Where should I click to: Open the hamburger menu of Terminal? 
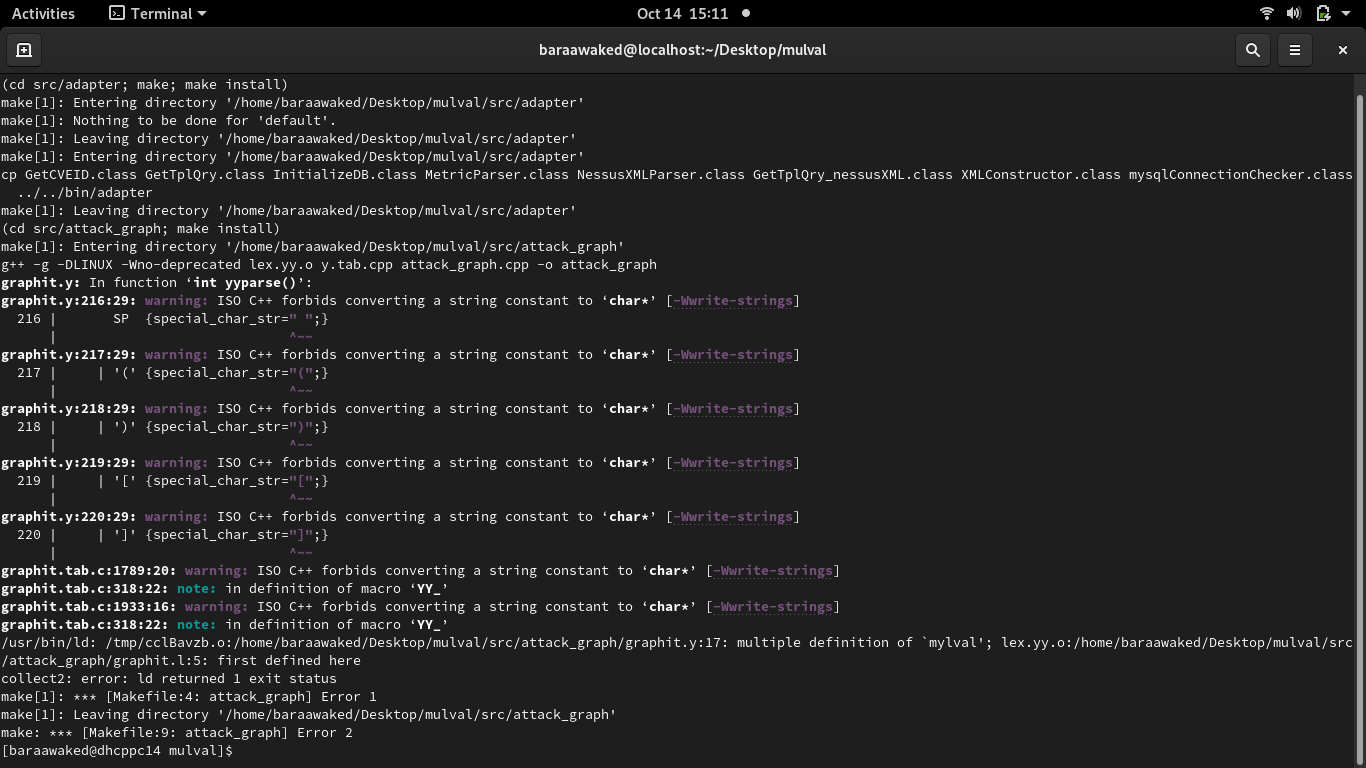1297,49
